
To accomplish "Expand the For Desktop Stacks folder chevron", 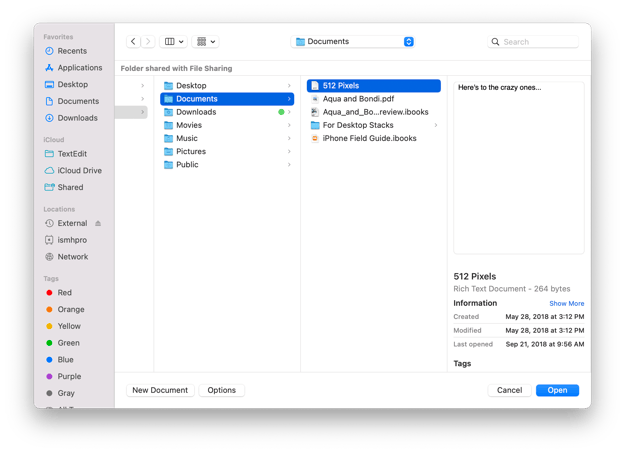I will (436, 125).
